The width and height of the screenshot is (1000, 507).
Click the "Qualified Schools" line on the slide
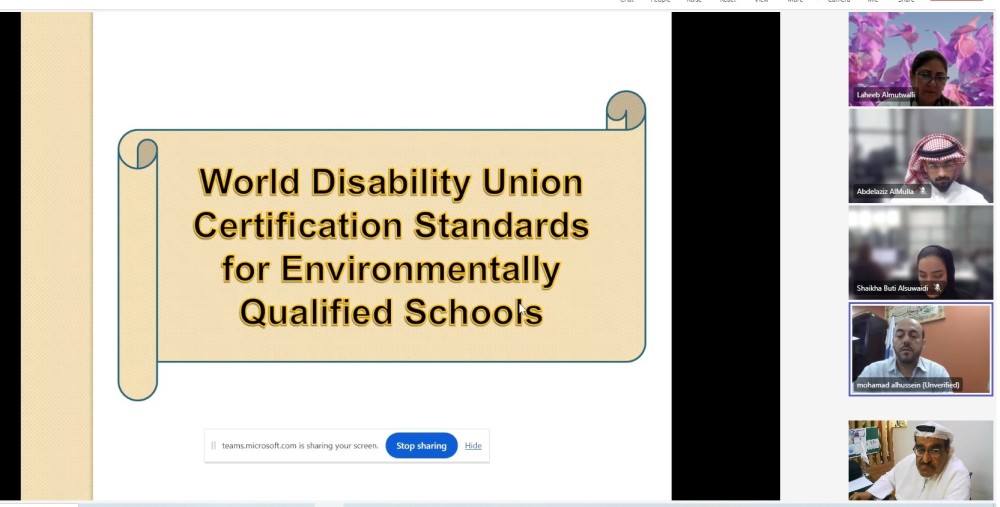tap(391, 312)
